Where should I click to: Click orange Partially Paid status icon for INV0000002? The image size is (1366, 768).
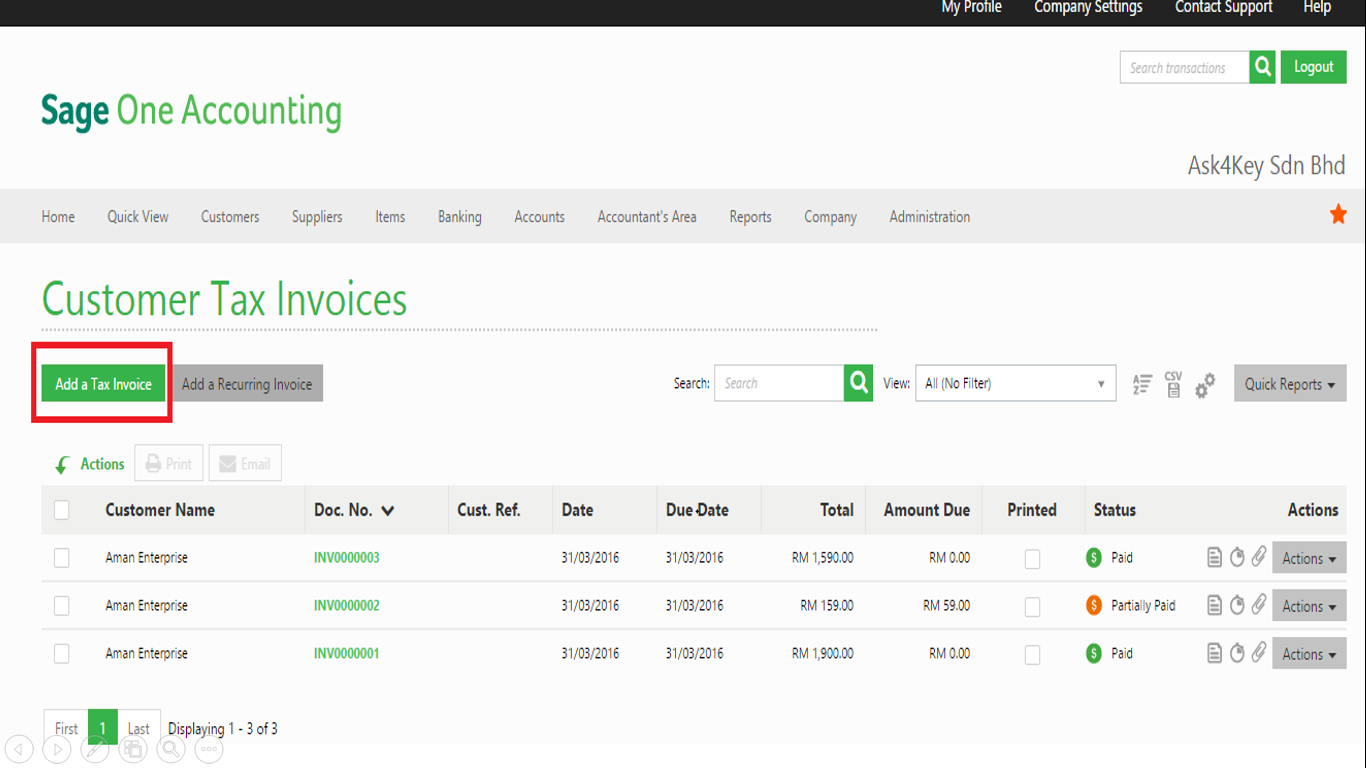pos(1094,606)
